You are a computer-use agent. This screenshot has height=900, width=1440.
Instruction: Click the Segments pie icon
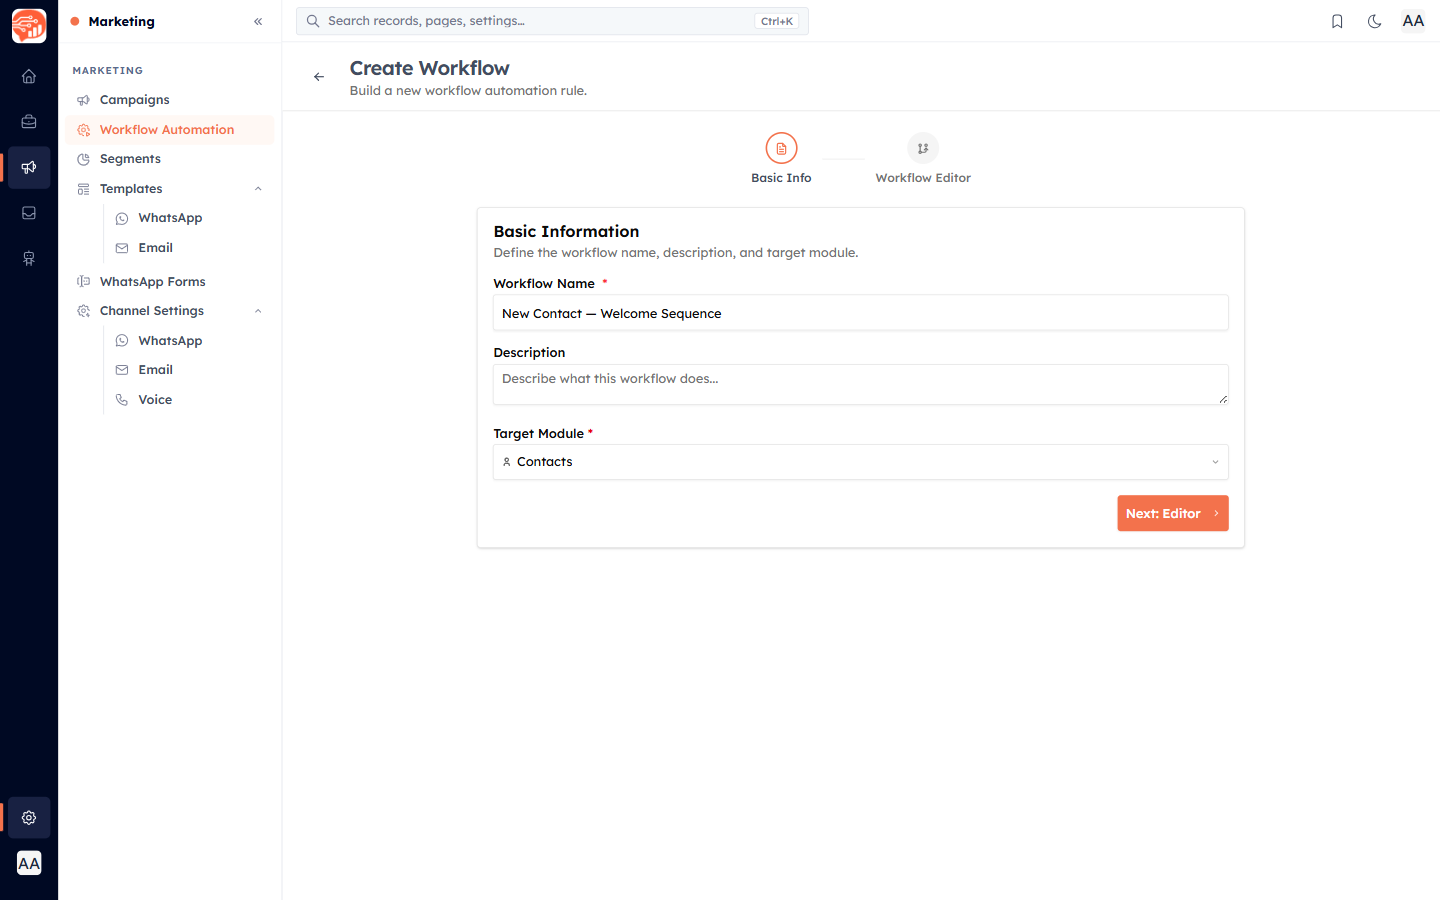click(83, 159)
